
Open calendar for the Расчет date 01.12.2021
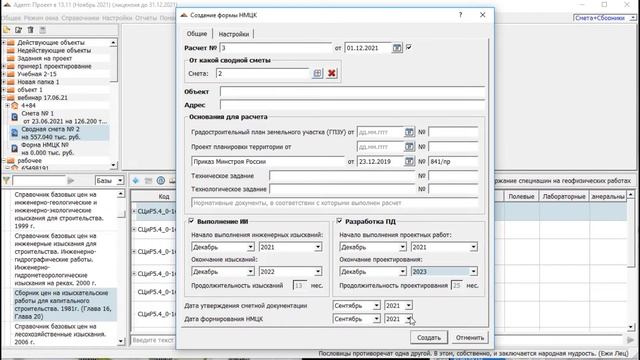pyautogui.click(x=397, y=48)
